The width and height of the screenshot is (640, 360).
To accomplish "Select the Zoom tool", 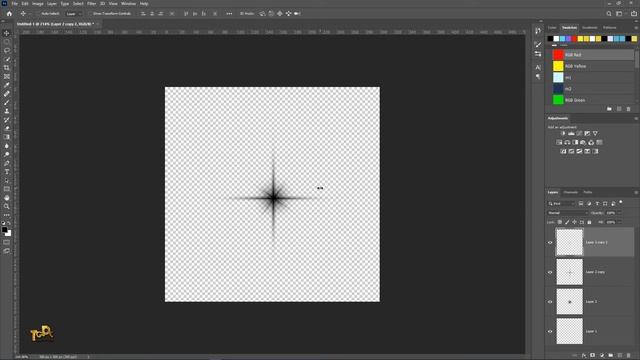I will point(7,207).
